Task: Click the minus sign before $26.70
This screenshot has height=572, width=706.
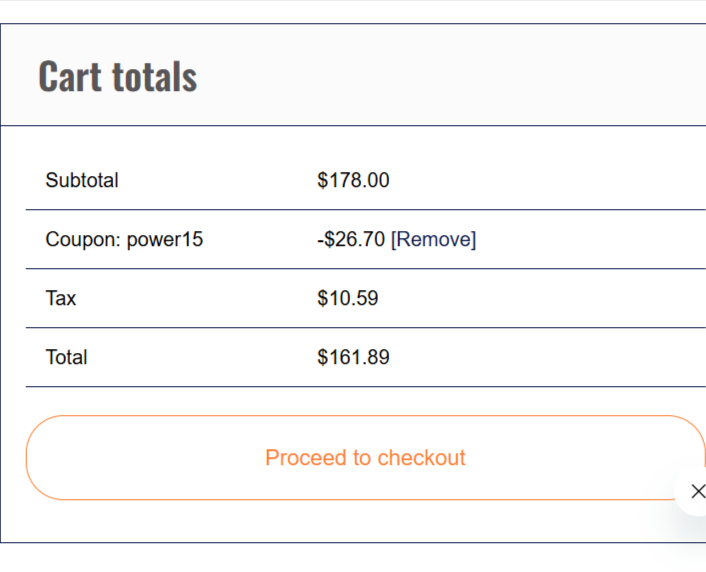Action: (321, 240)
